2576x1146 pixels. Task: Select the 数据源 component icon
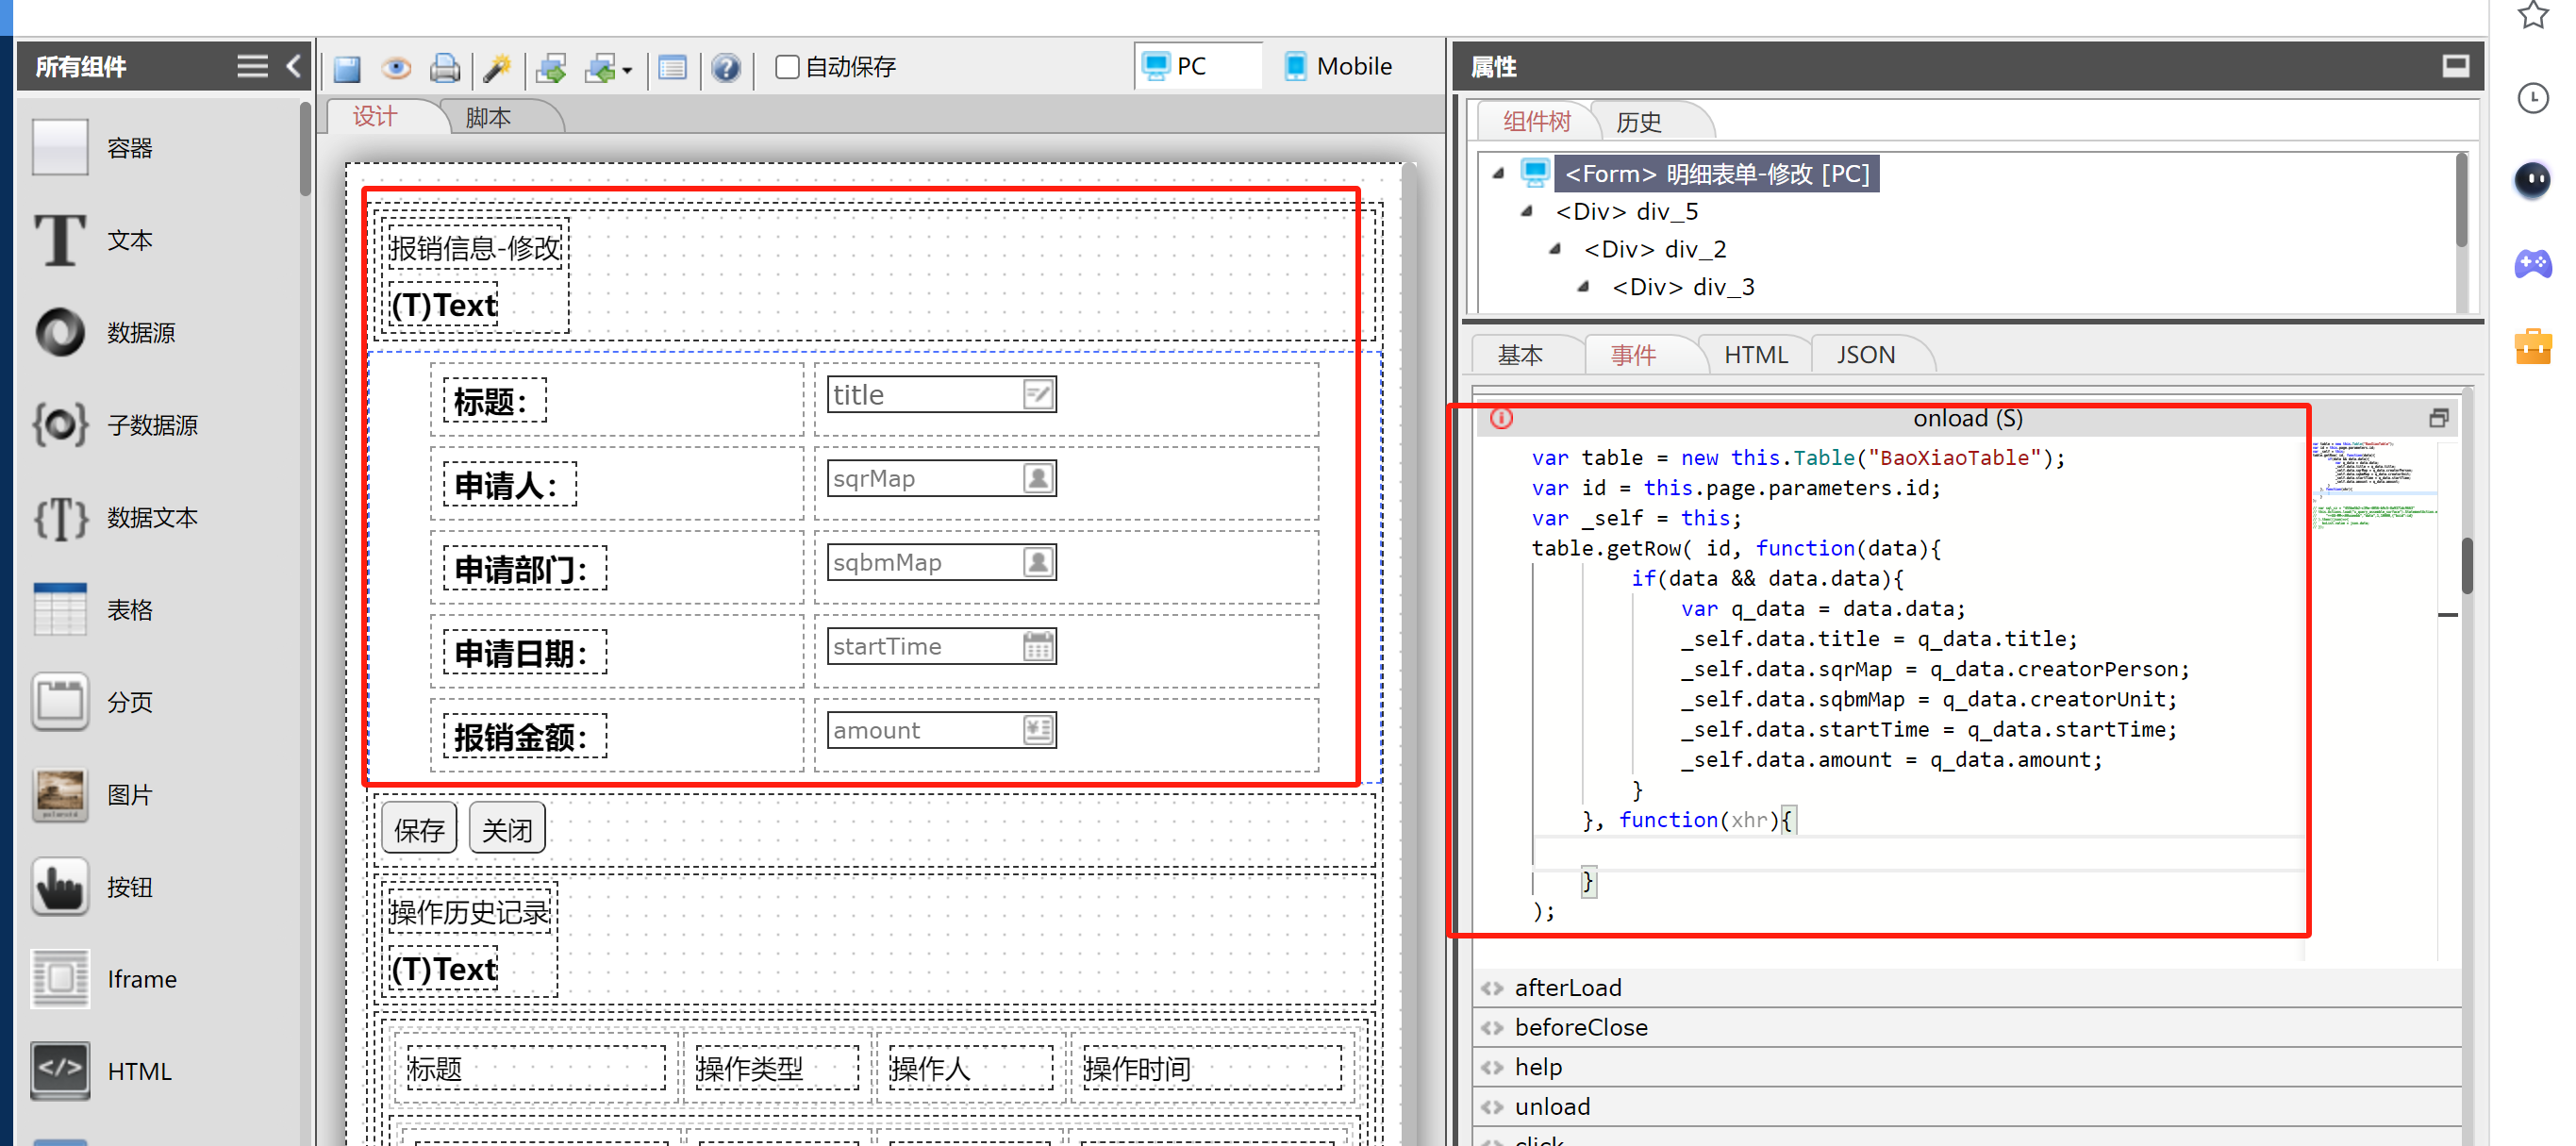[x=60, y=332]
